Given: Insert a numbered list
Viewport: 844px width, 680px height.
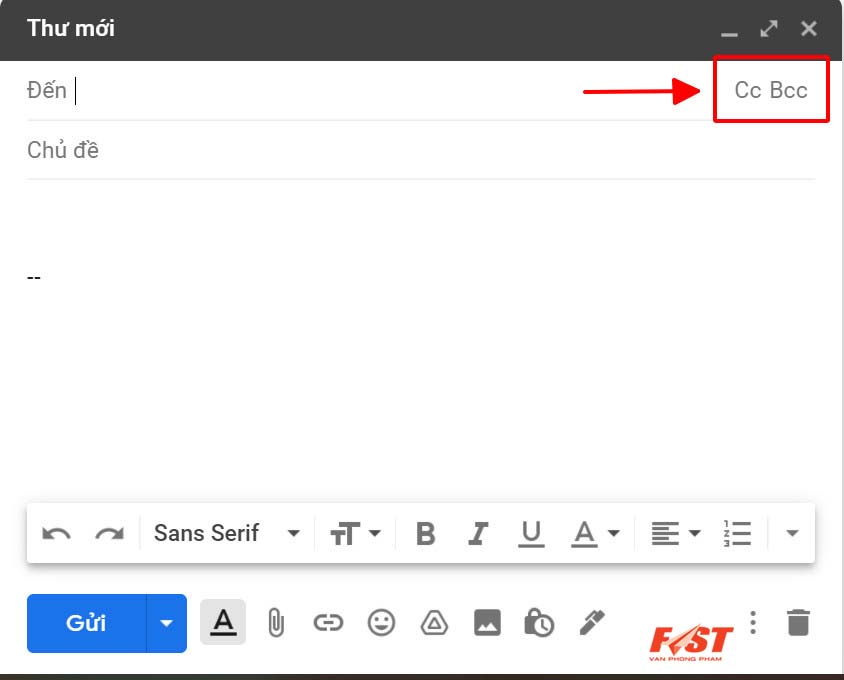Looking at the screenshot, I should pos(737,534).
